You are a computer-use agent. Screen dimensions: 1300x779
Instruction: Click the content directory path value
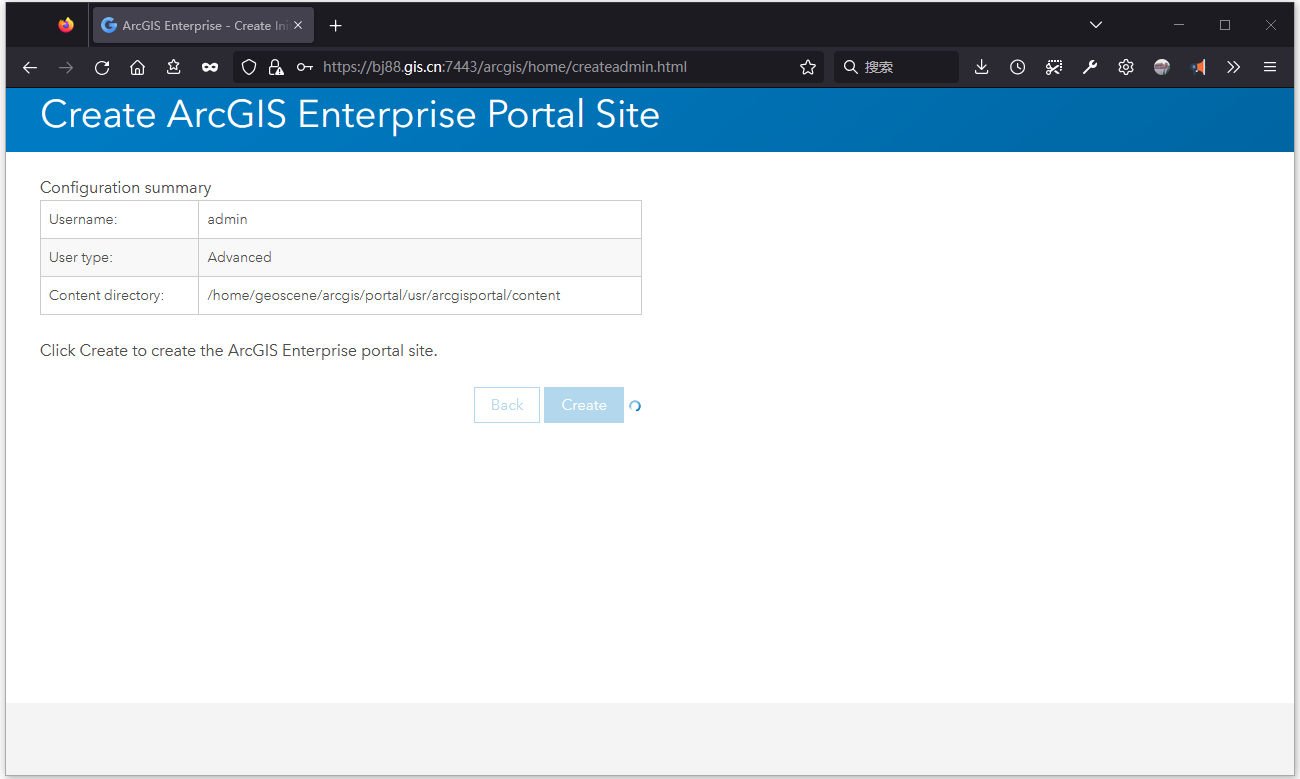click(x=384, y=295)
